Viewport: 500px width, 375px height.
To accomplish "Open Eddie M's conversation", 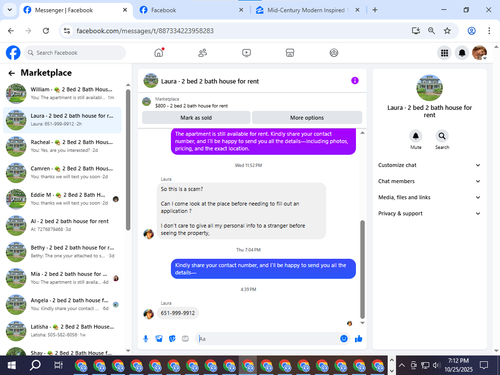I will [62, 199].
